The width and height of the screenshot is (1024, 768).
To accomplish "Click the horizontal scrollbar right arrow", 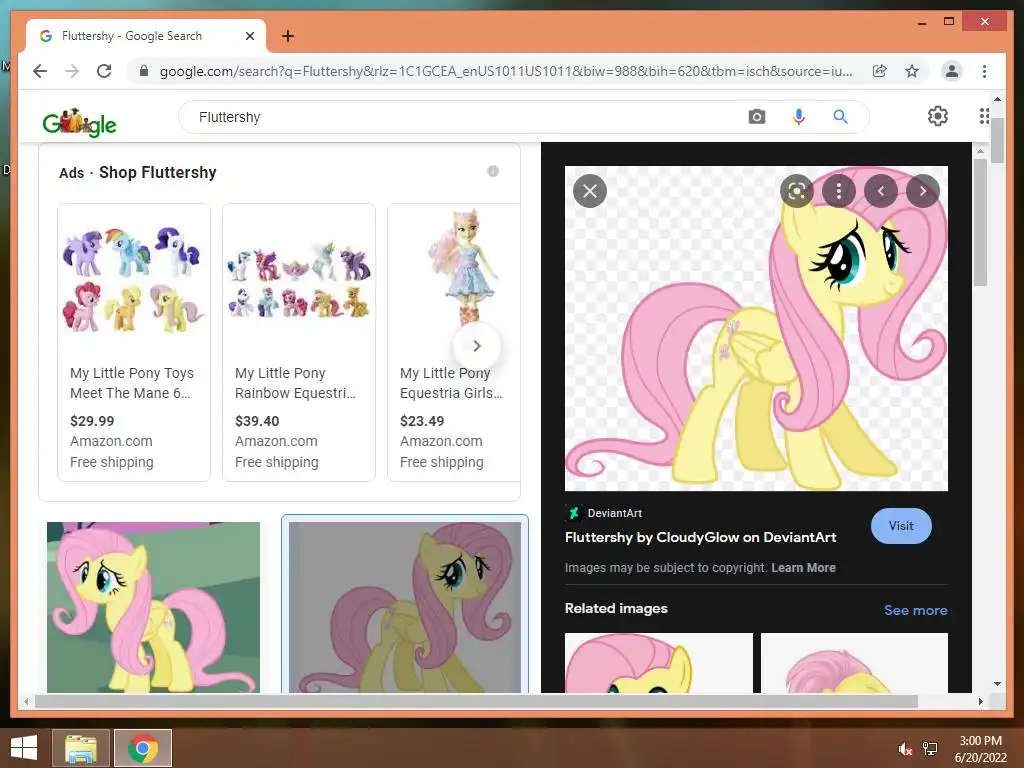I will click(x=980, y=701).
